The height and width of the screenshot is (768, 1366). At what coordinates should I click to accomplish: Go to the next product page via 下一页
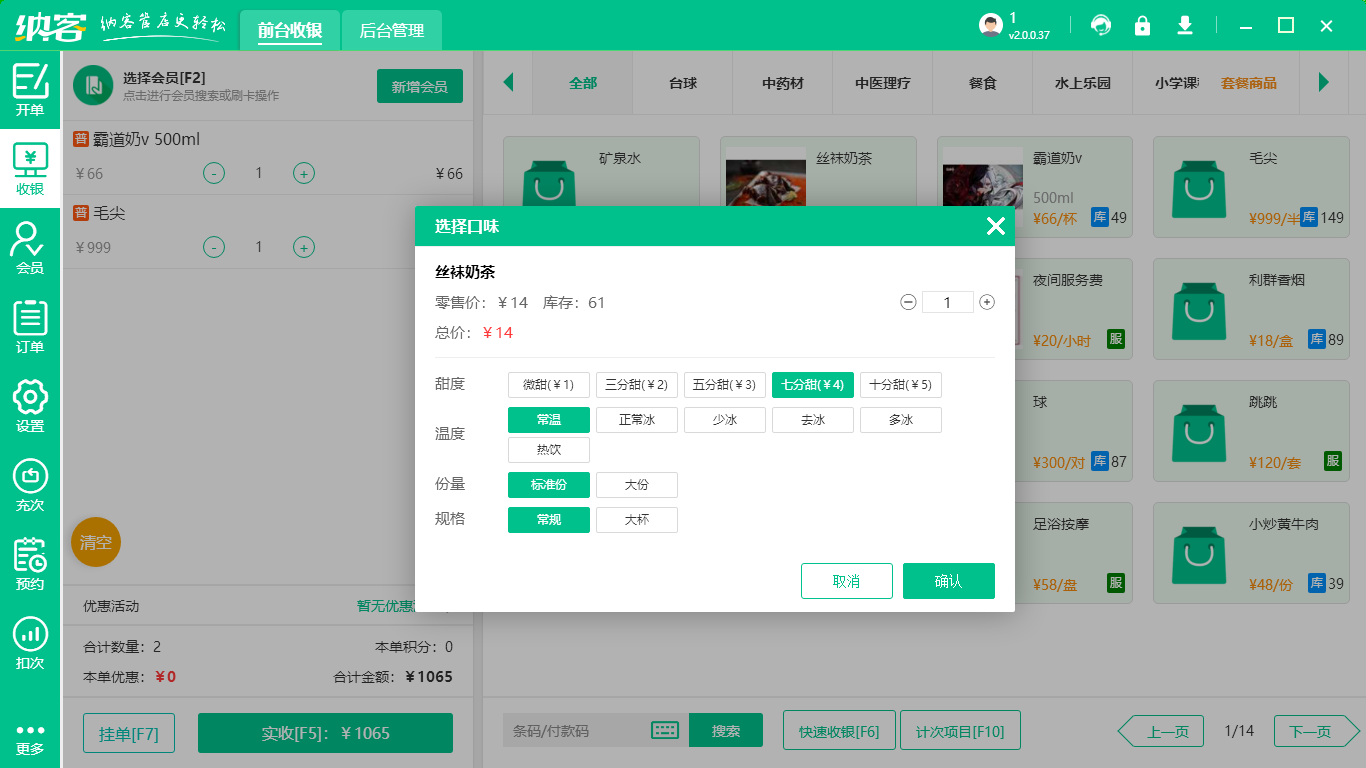tap(1313, 730)
